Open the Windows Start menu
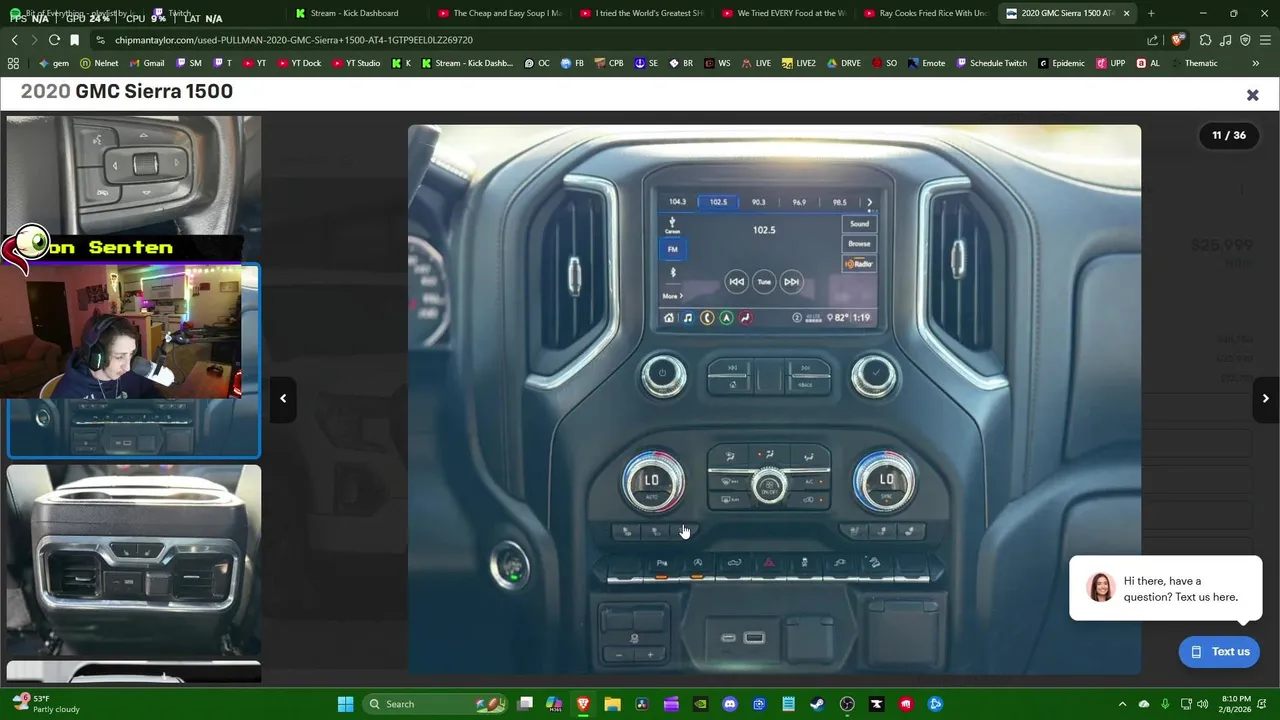Screen dimensions: 1280x720 [x=345, y=704]
